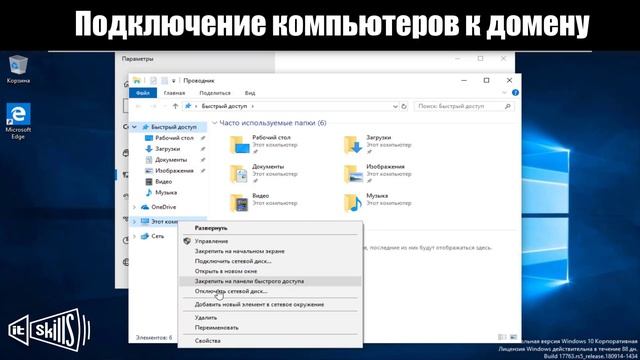Viewport: 640px width, 360px height.
Task: Collapse the Часто используемые папки group
Action: coord(215,123)
